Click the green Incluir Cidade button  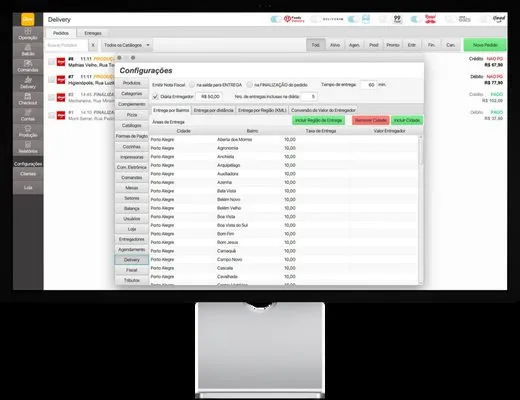tap(407, 120)
